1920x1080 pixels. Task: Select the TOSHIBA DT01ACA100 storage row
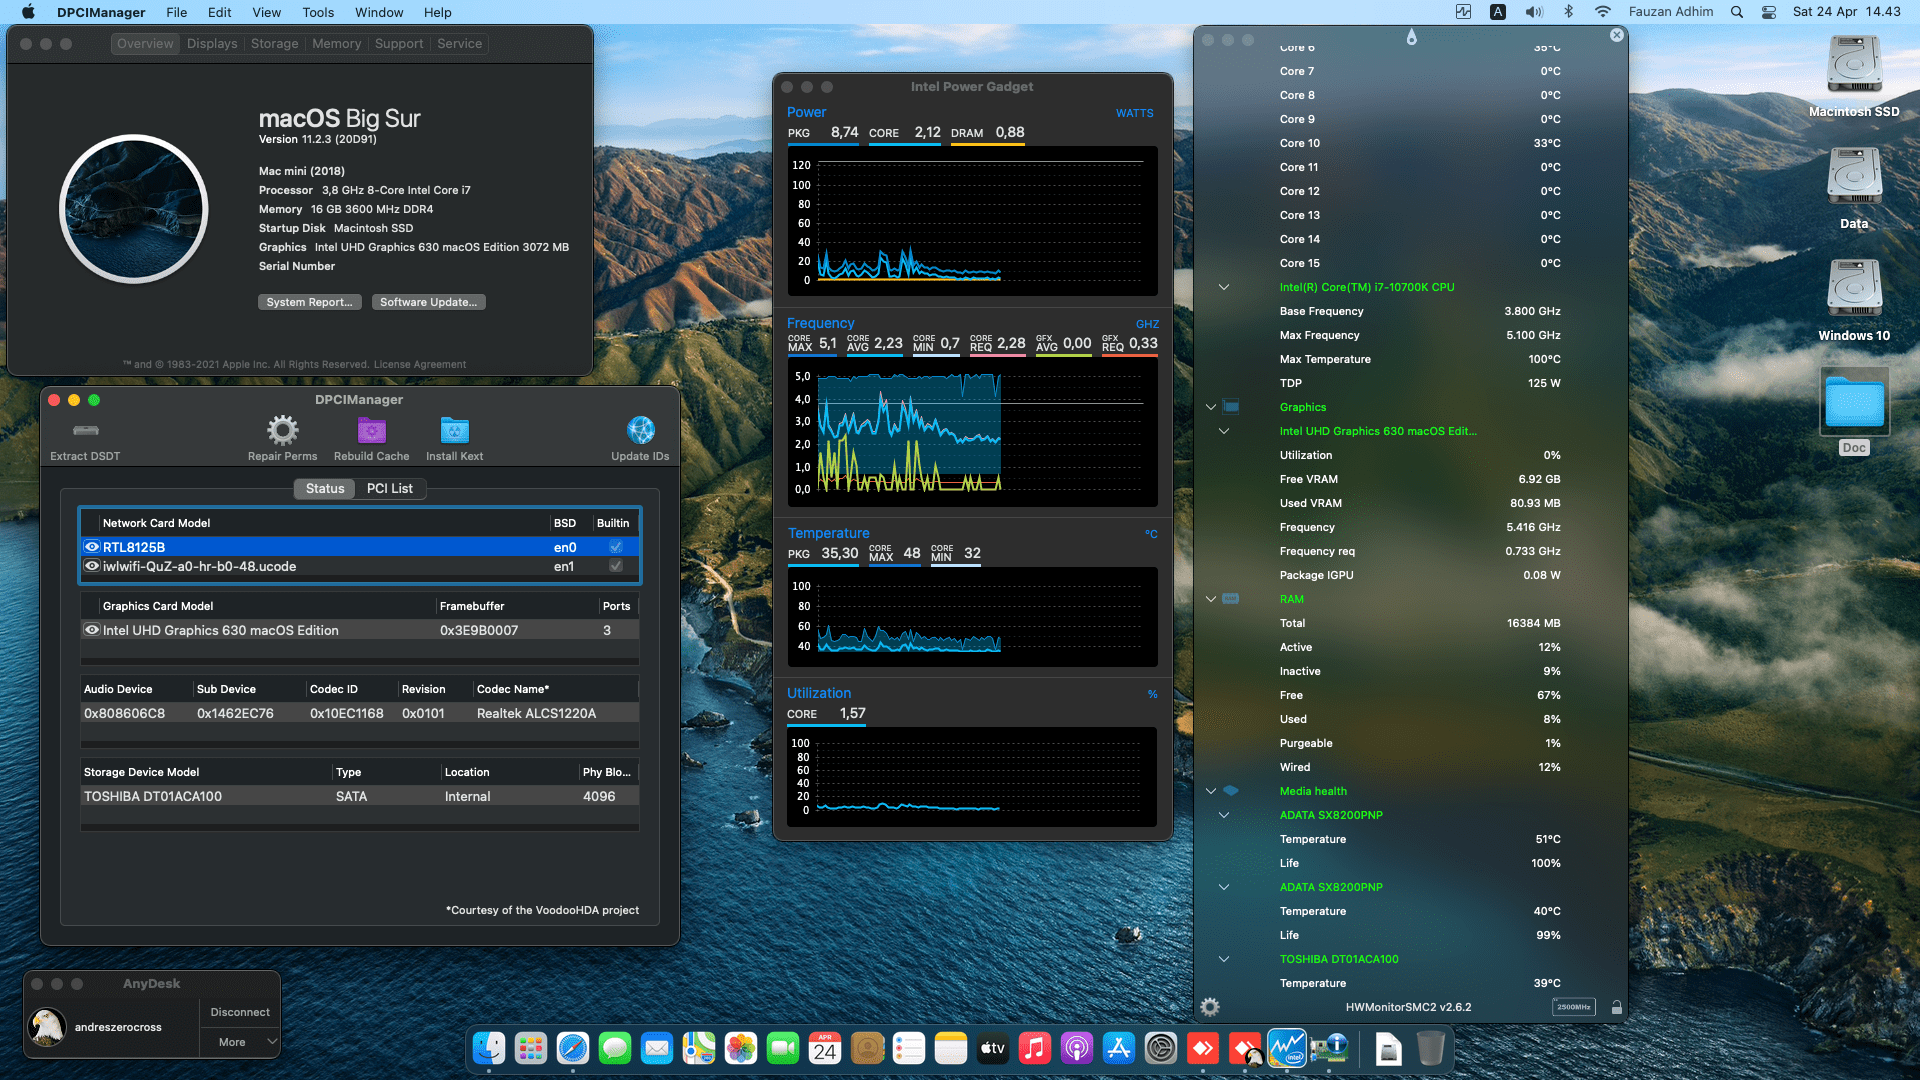coord(360,796)
